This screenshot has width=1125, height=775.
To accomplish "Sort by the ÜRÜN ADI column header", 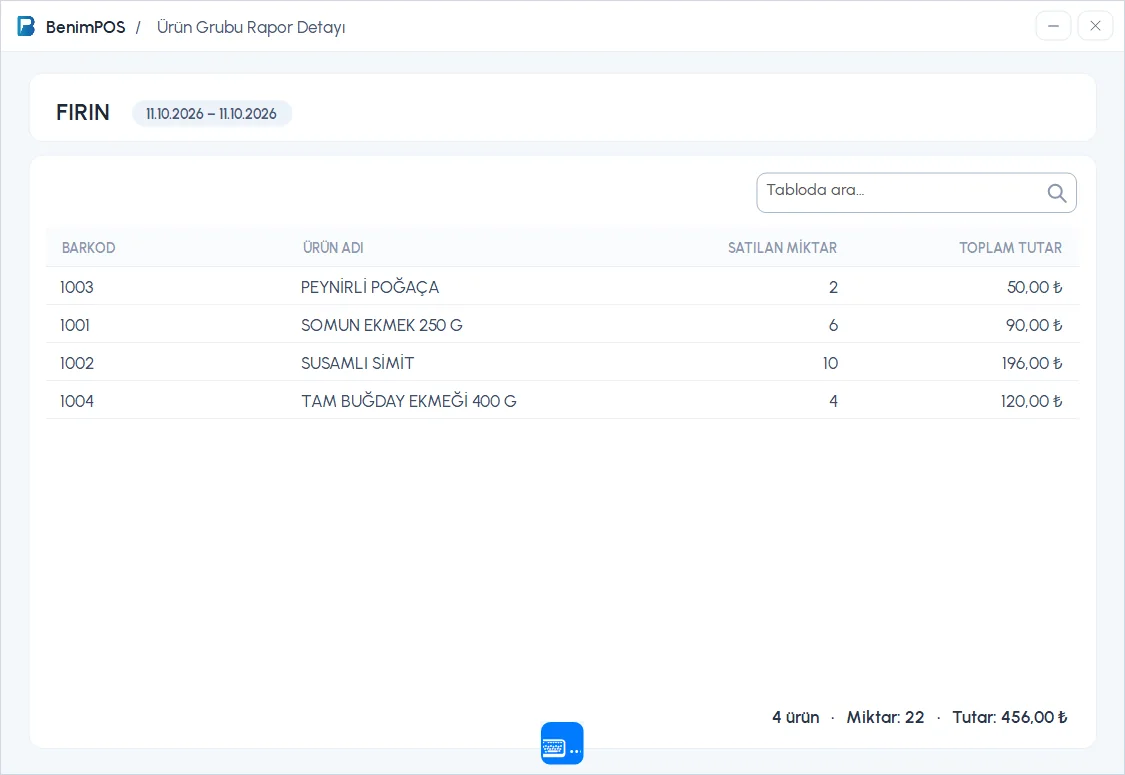I will tap(333, 248).
